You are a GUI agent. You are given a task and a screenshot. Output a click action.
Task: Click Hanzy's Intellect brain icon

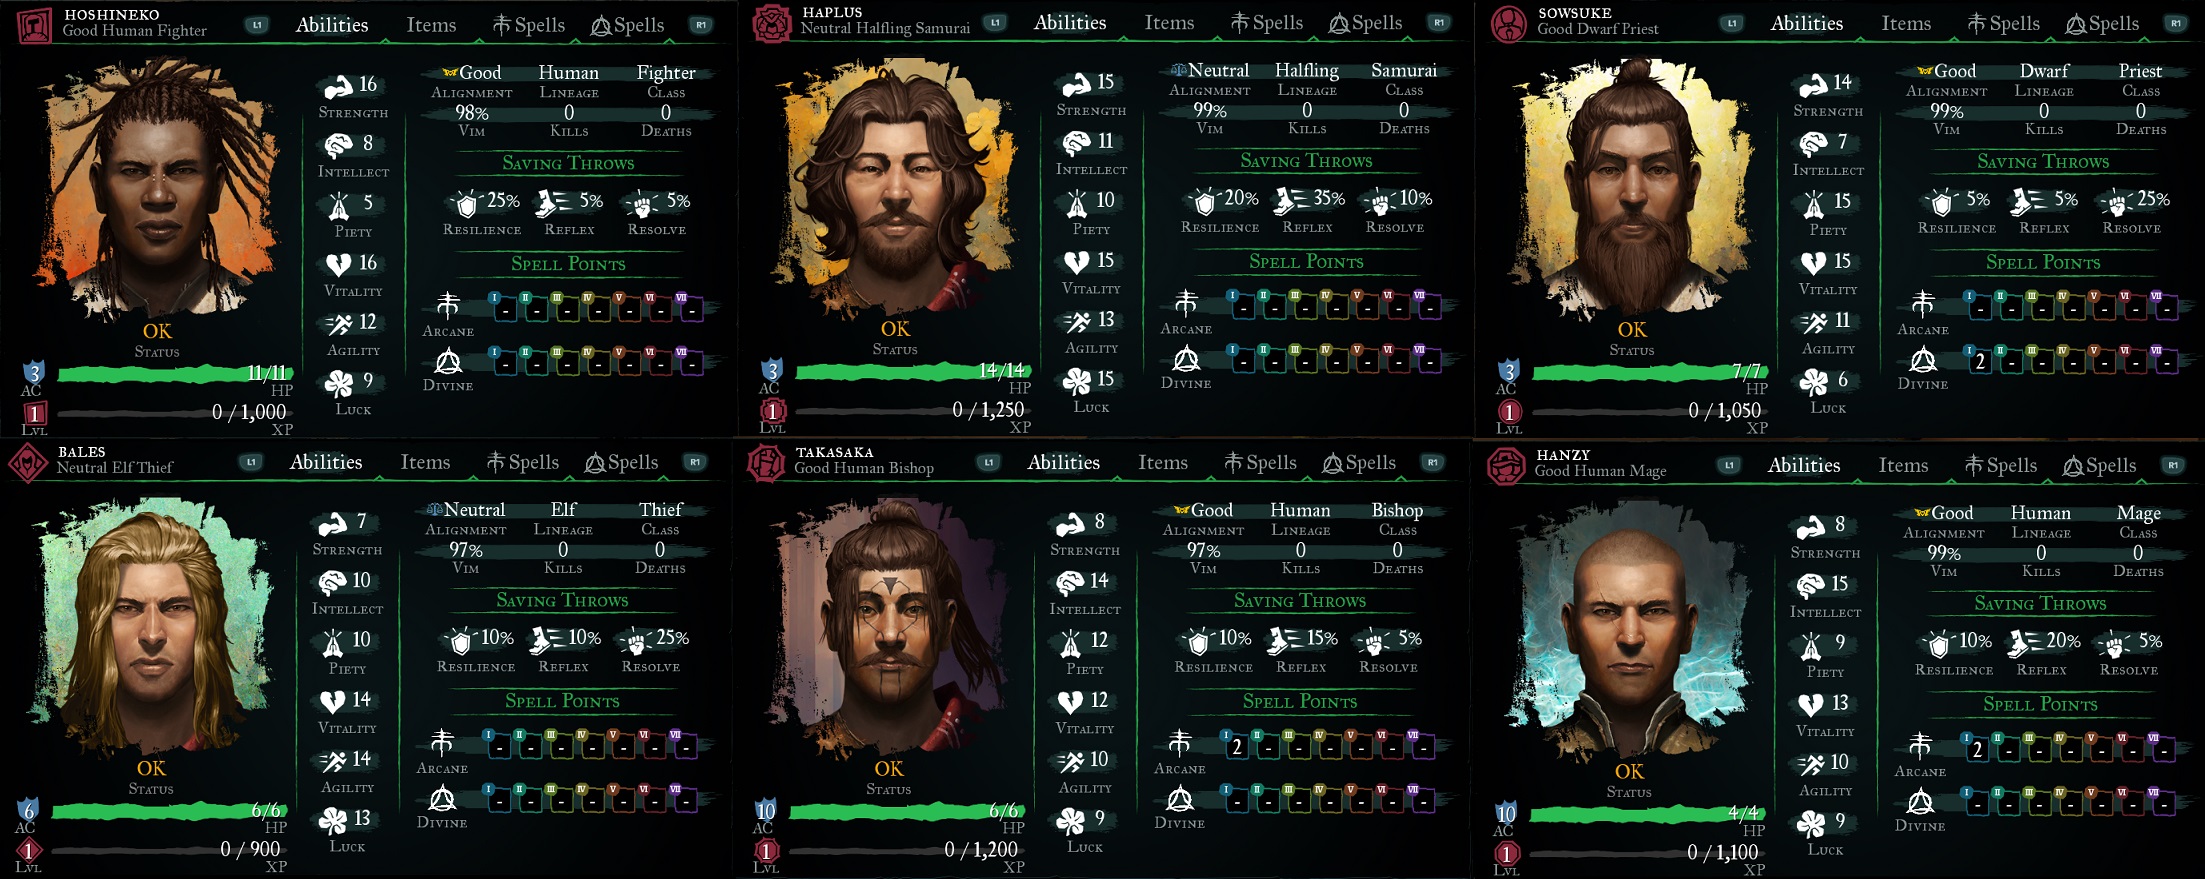1810,585
